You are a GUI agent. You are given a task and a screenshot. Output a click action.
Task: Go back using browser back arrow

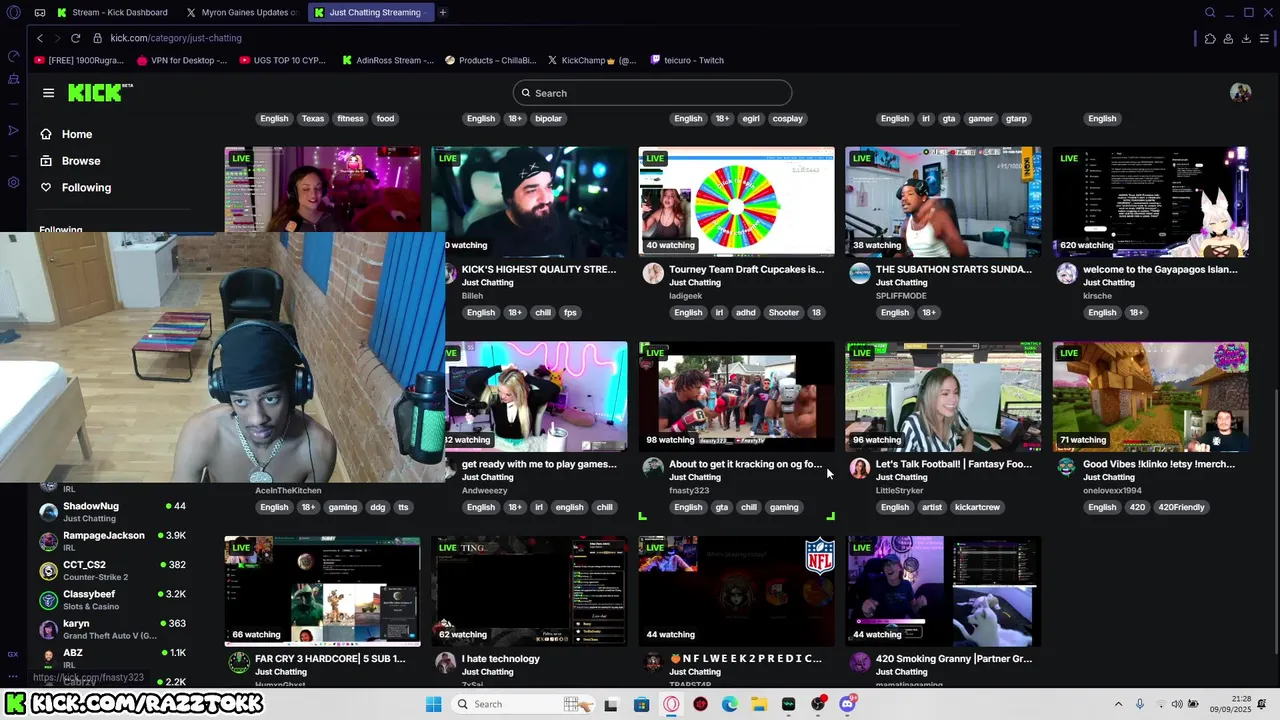click(40, 38)
